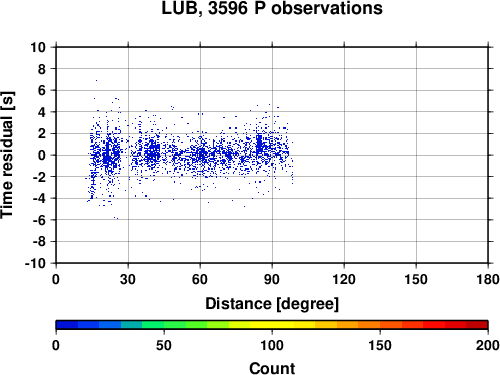The height and width of the screenshot is (375, 500).
Task: Click the outlier point near 7 seconds residual
Action: (97, 80)
